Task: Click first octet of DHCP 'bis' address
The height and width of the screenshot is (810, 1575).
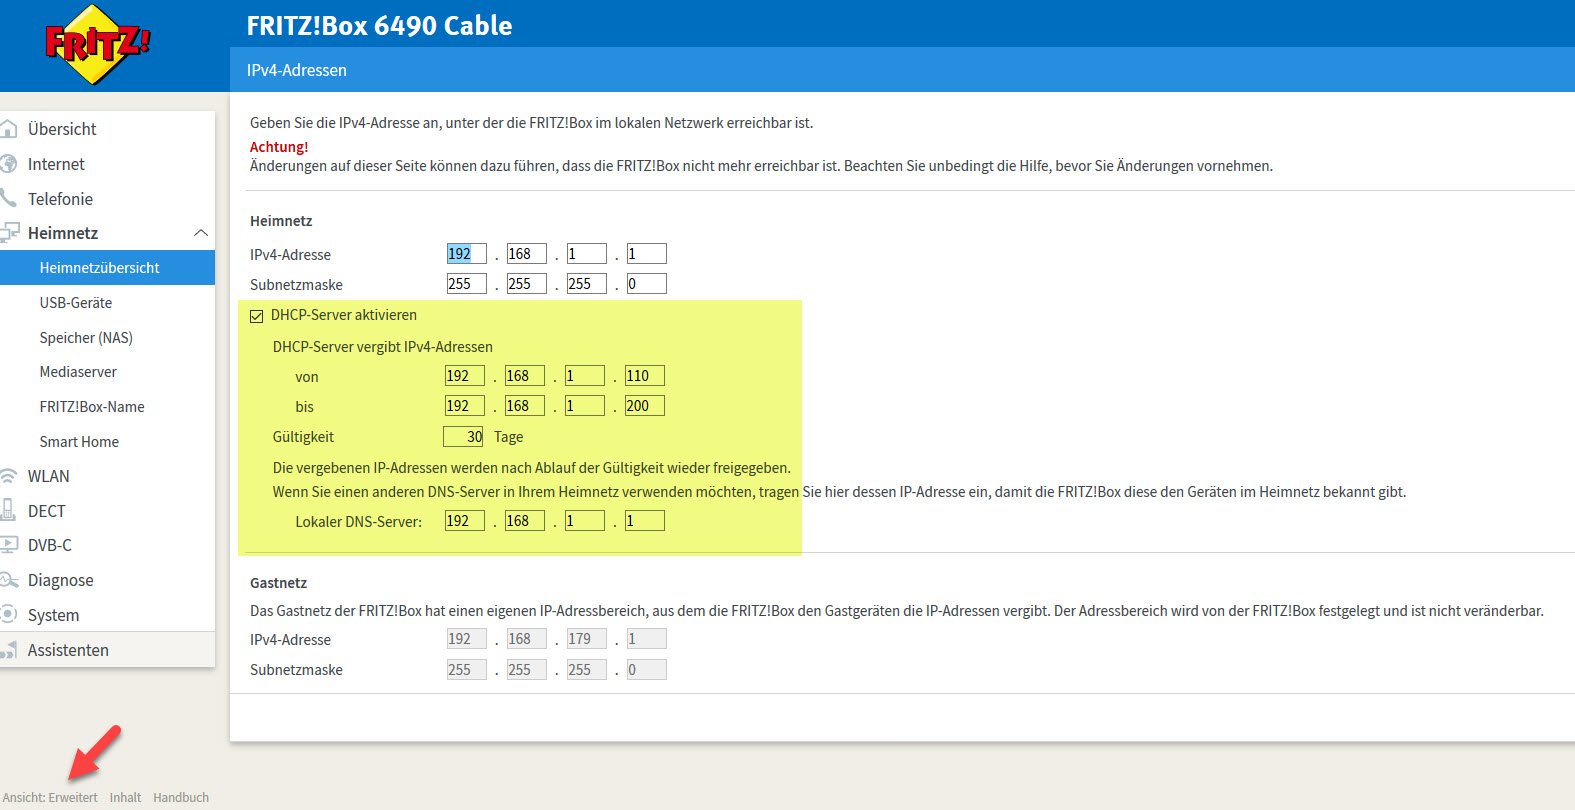Action: click(465, 406)
